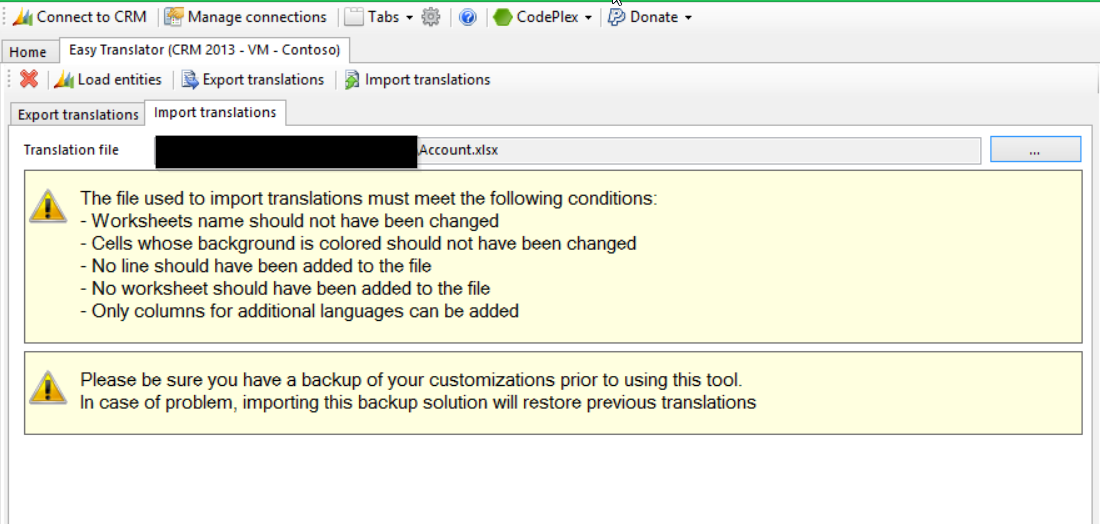Click the Connect to CRM button

79,17
